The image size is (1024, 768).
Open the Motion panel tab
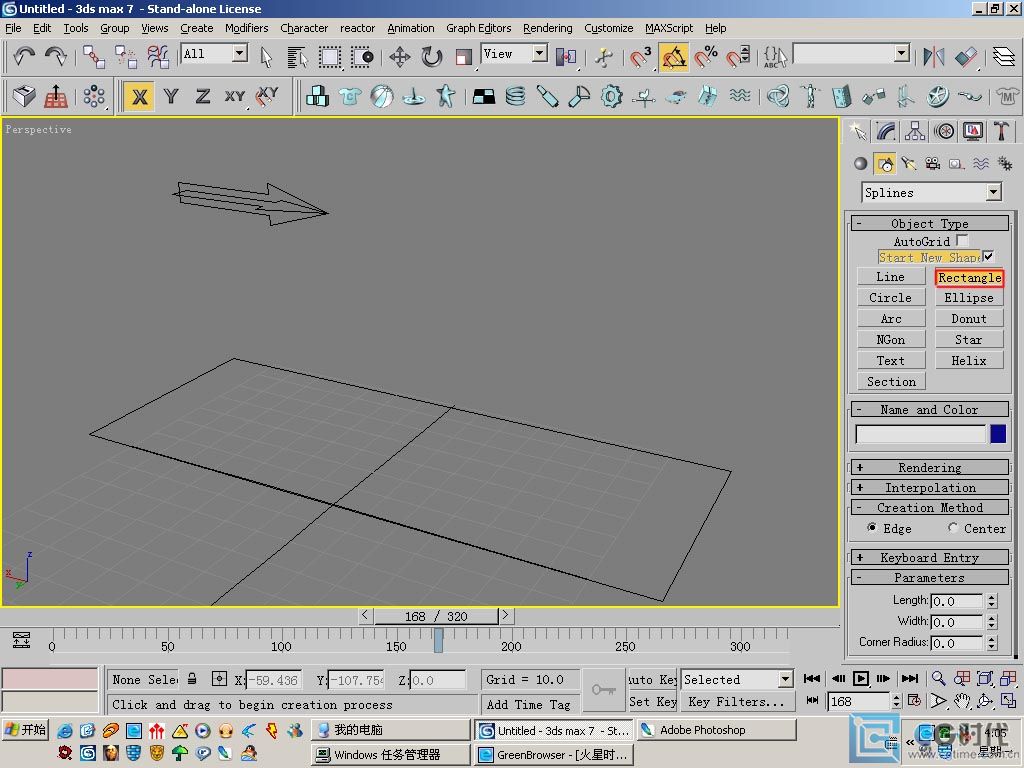[x=944, y=131]
